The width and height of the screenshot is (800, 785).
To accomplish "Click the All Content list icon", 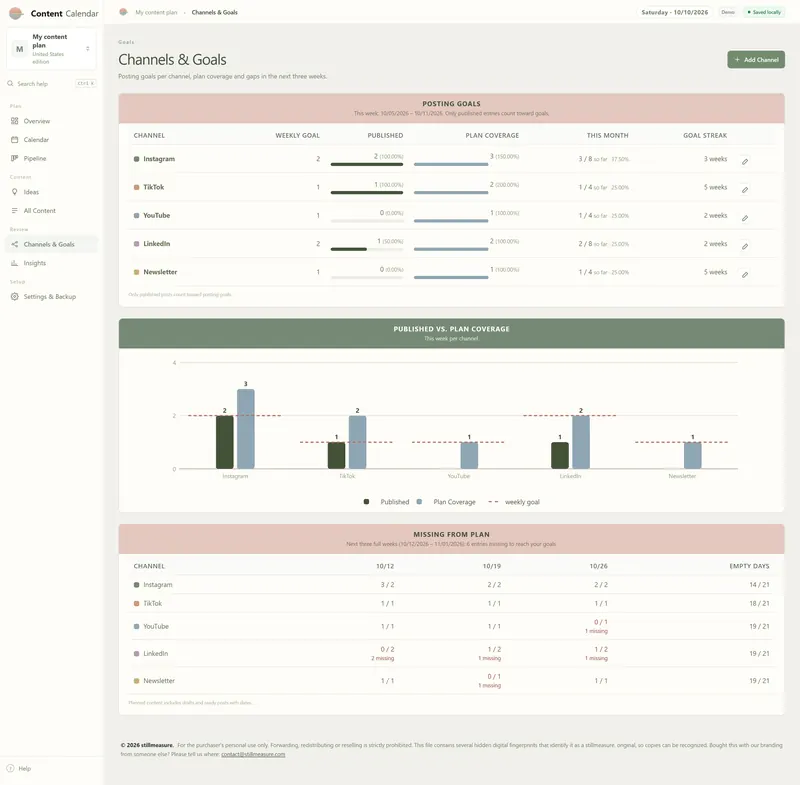I will pos(14,211).
